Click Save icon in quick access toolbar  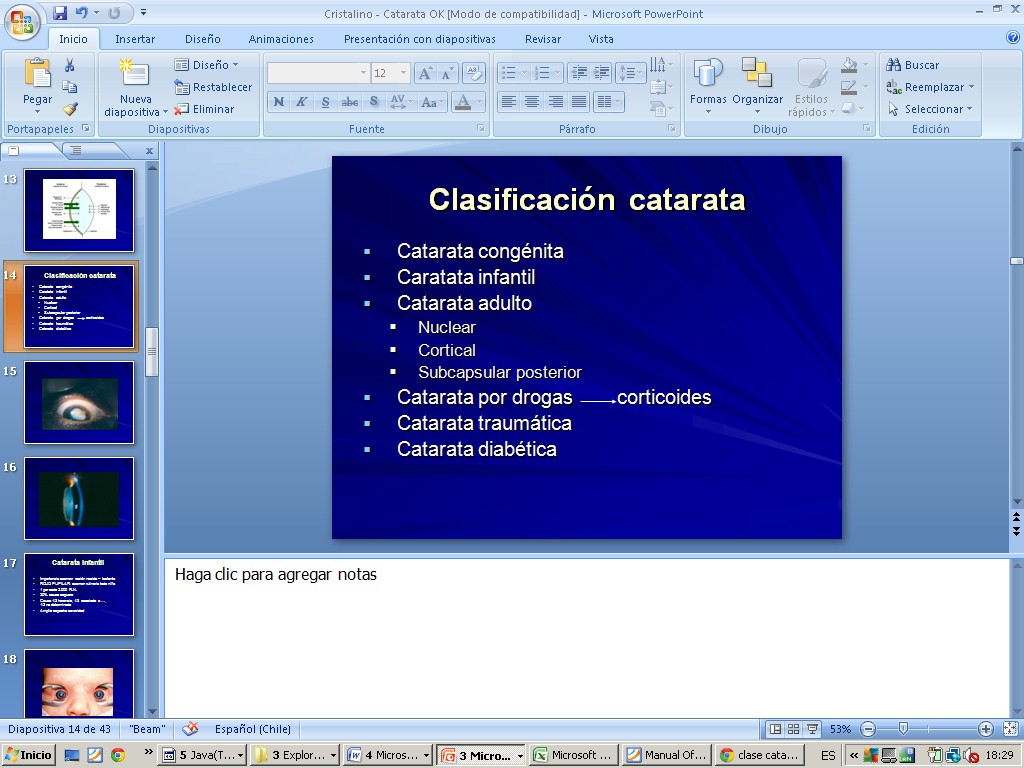[60, 13]
